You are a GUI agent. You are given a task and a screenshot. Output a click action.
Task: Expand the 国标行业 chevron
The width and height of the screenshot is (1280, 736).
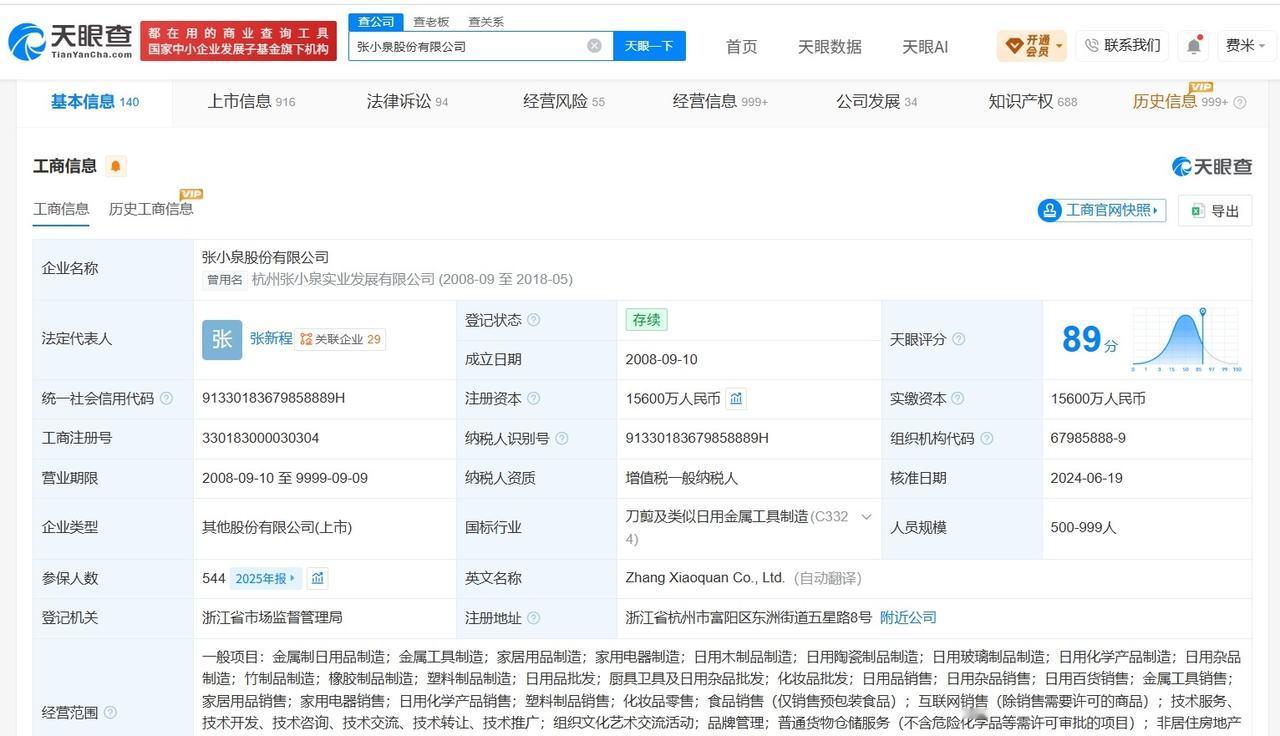click(x=866, y=517)
